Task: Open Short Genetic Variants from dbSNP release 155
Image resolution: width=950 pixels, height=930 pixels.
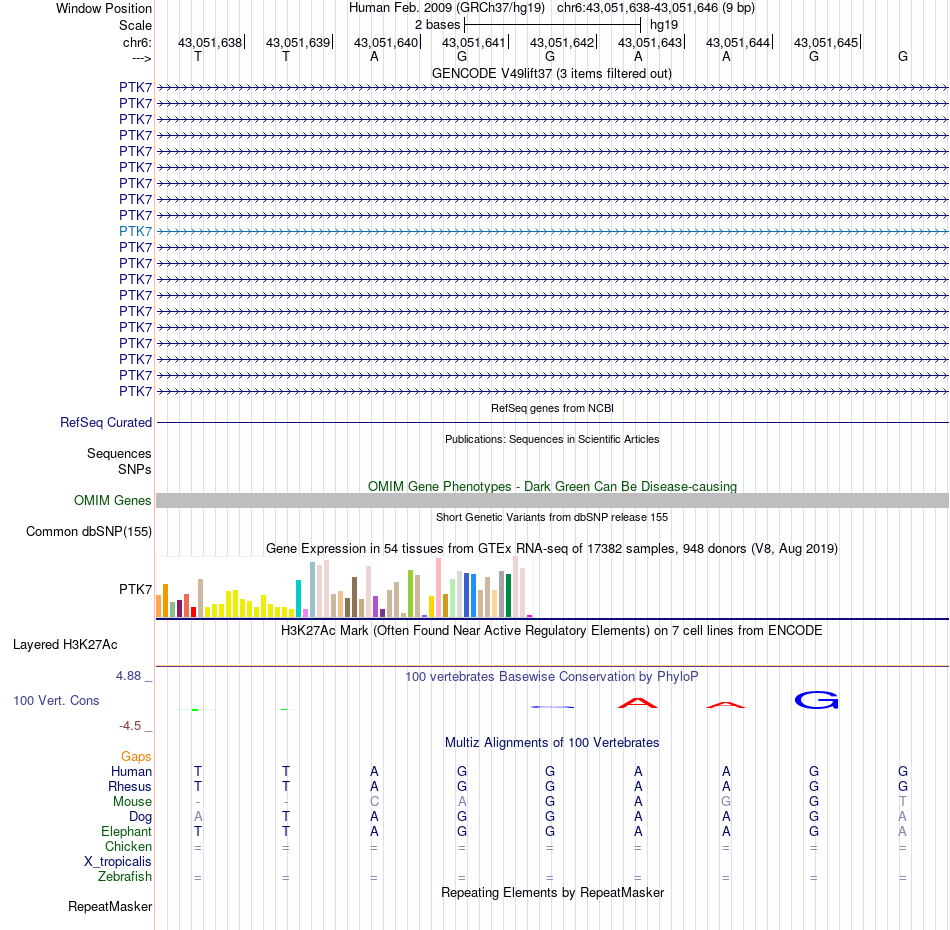Action: pyautogui.click(x=552, y=517)
